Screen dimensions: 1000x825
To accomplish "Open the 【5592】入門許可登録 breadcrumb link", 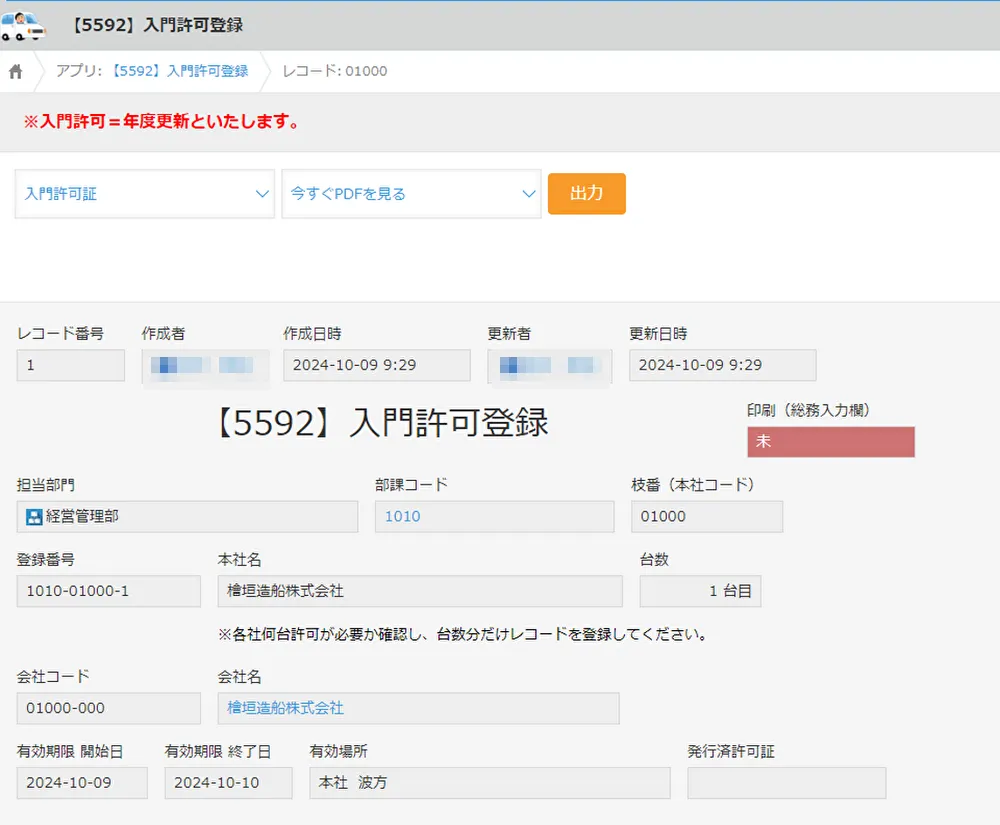I will tap(179, 71).
